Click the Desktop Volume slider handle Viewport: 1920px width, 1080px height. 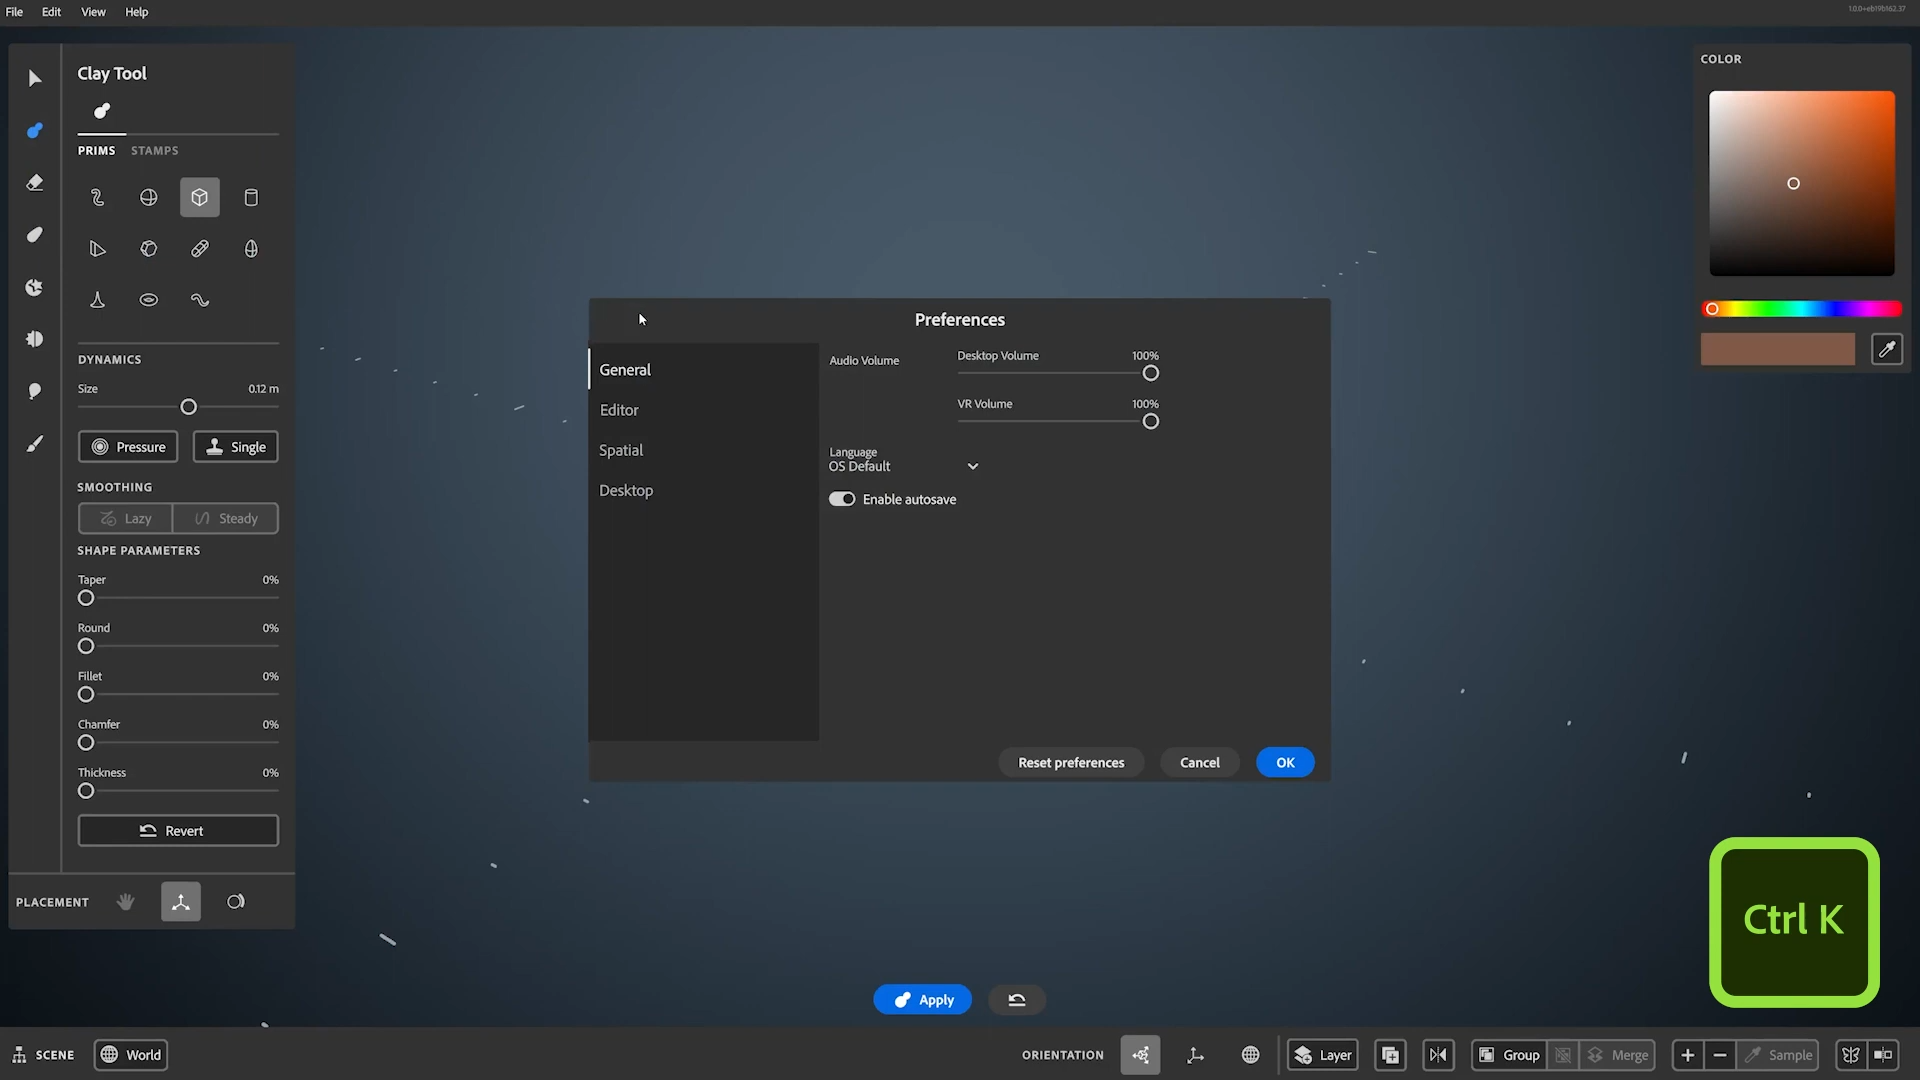[1151, 373]
